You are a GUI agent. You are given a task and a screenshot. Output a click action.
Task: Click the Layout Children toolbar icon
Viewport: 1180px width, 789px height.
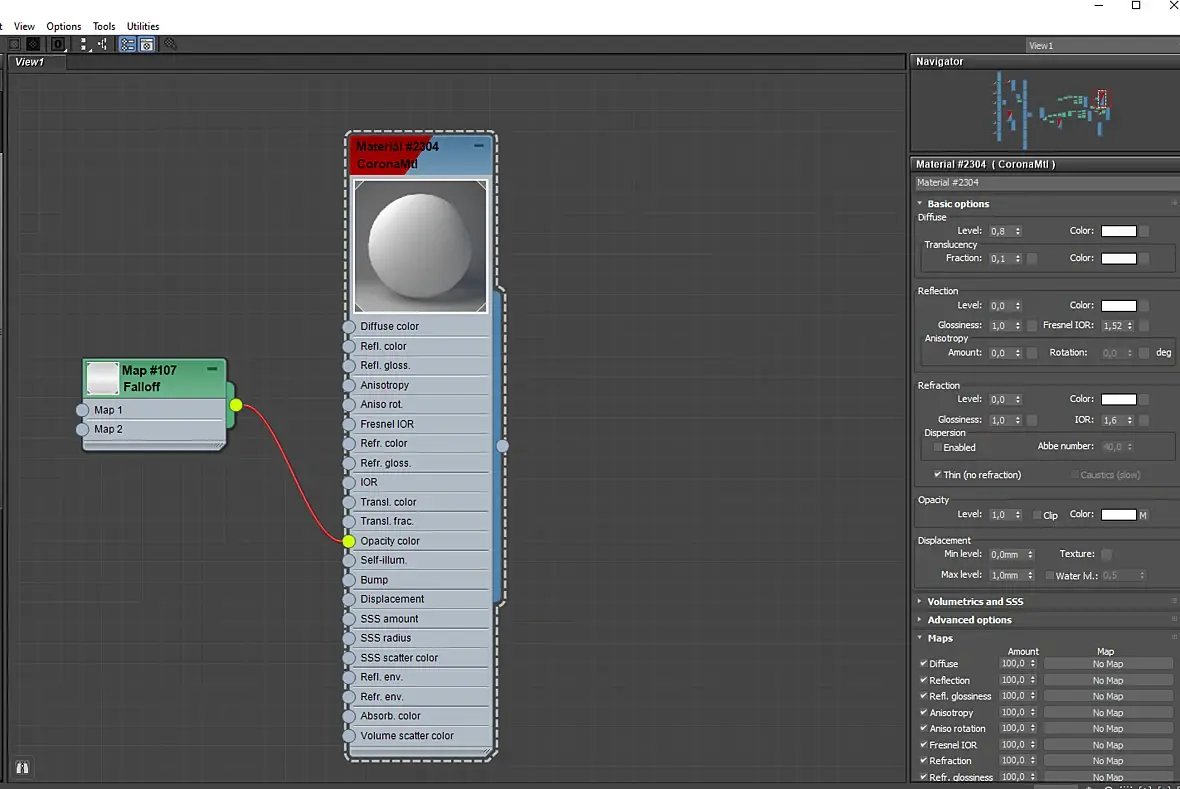point(102,44)
